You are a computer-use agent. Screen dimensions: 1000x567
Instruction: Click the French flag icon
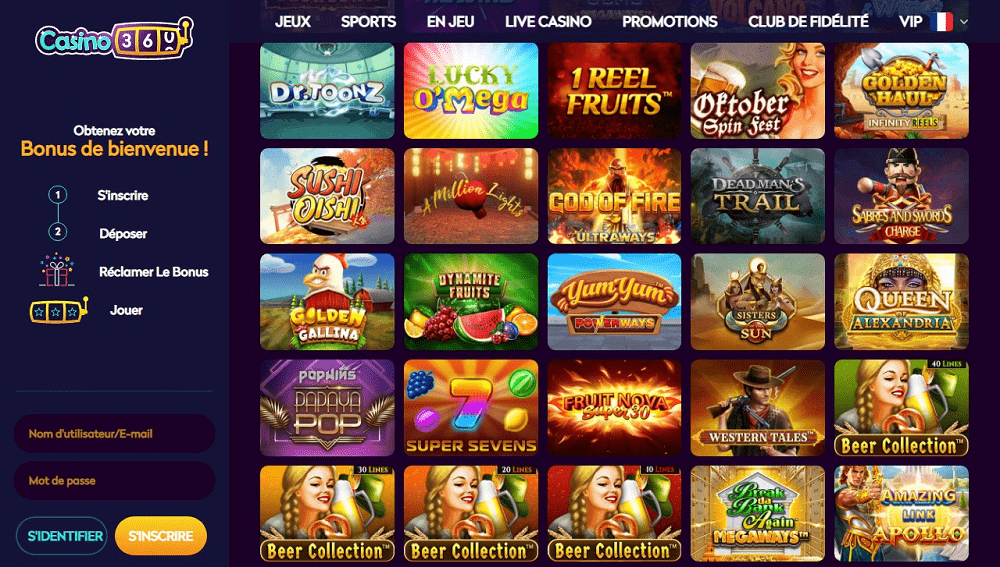pyautogui.click(x=941, y=22)
